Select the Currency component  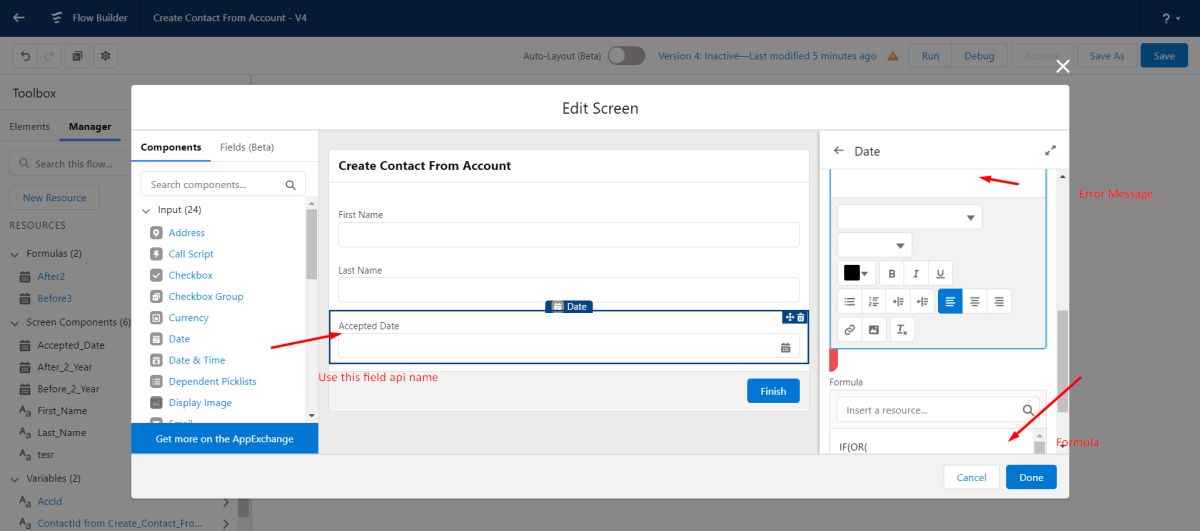(188, 318)
